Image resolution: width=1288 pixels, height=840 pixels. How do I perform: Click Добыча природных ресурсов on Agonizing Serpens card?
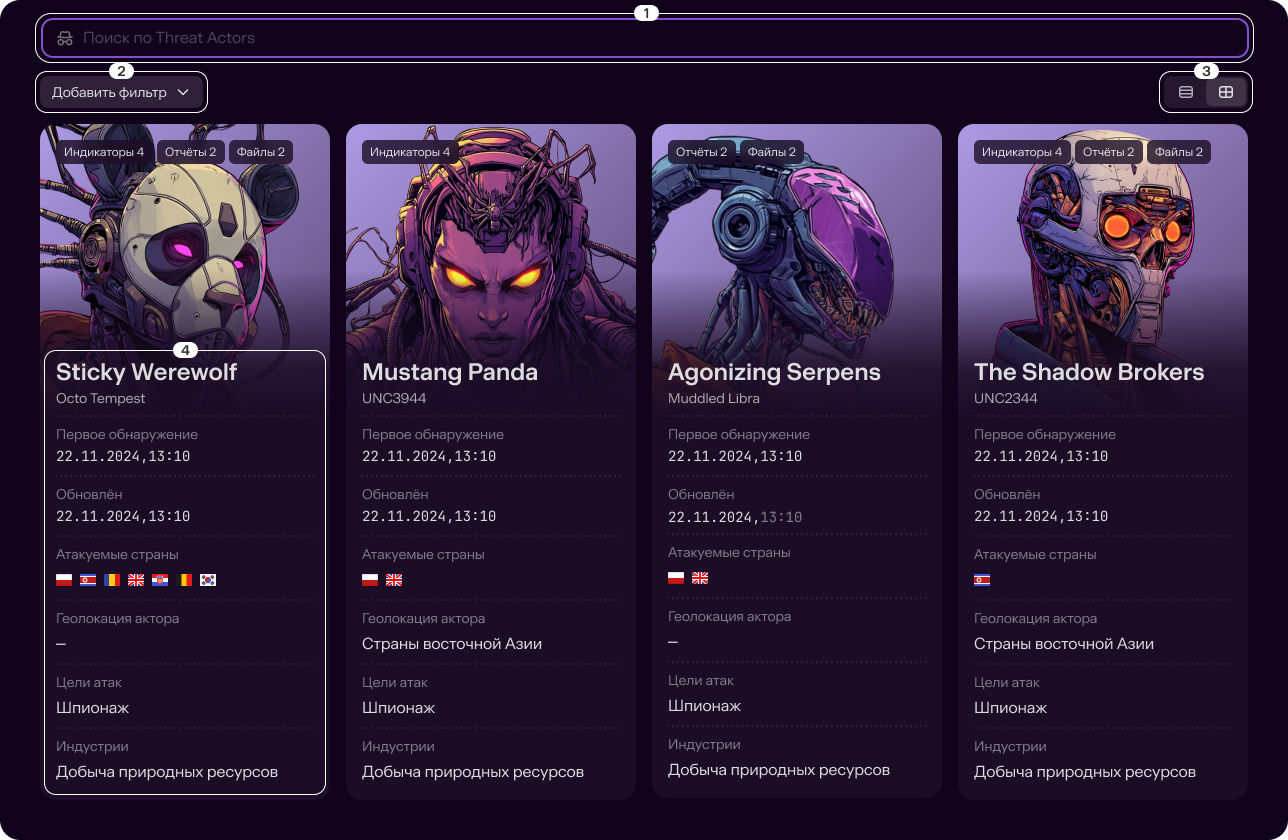pyautogui.click(x=779, y=770)
